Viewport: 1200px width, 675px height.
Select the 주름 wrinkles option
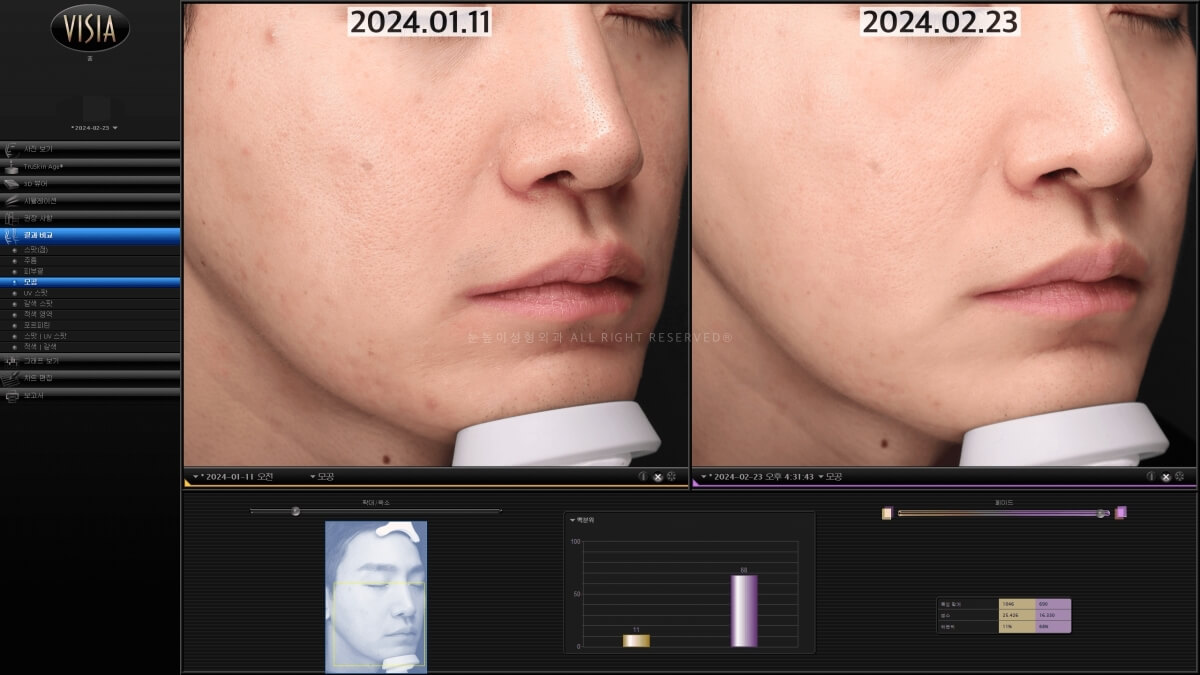click(x=90, y=260)
